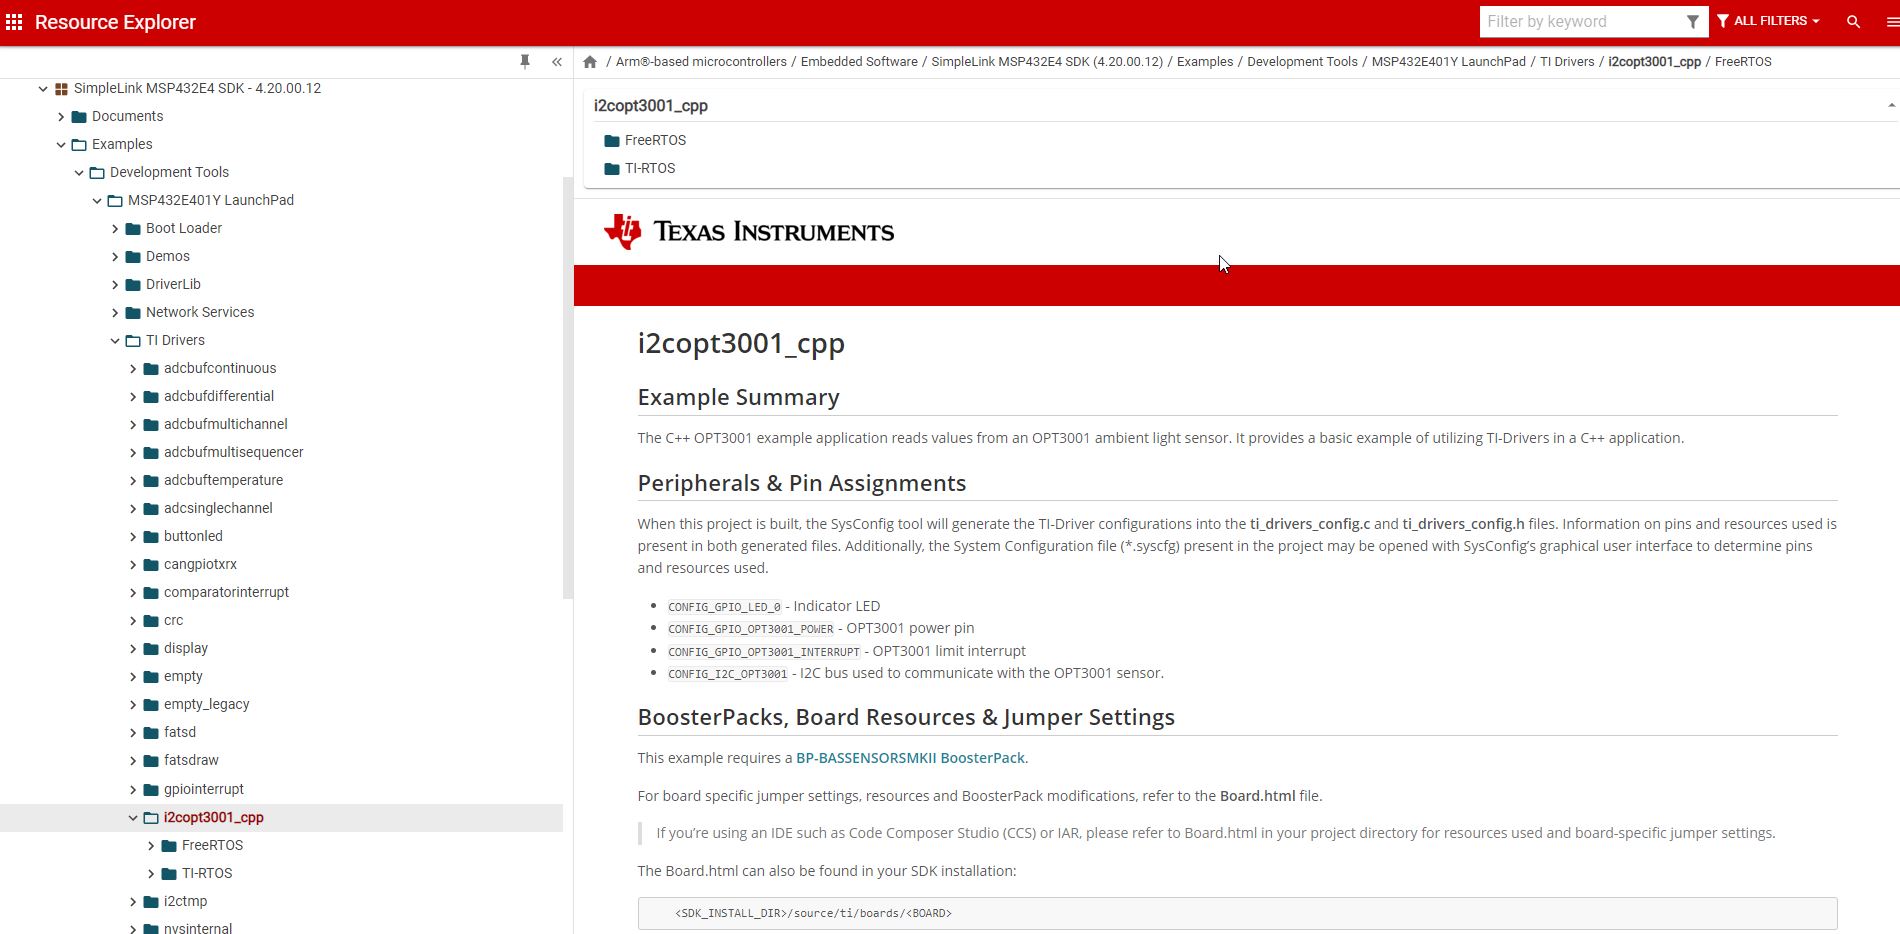The image size is (1900, 934).
Task: Select buttonled in the tree
Action: (x=193, y=537)
